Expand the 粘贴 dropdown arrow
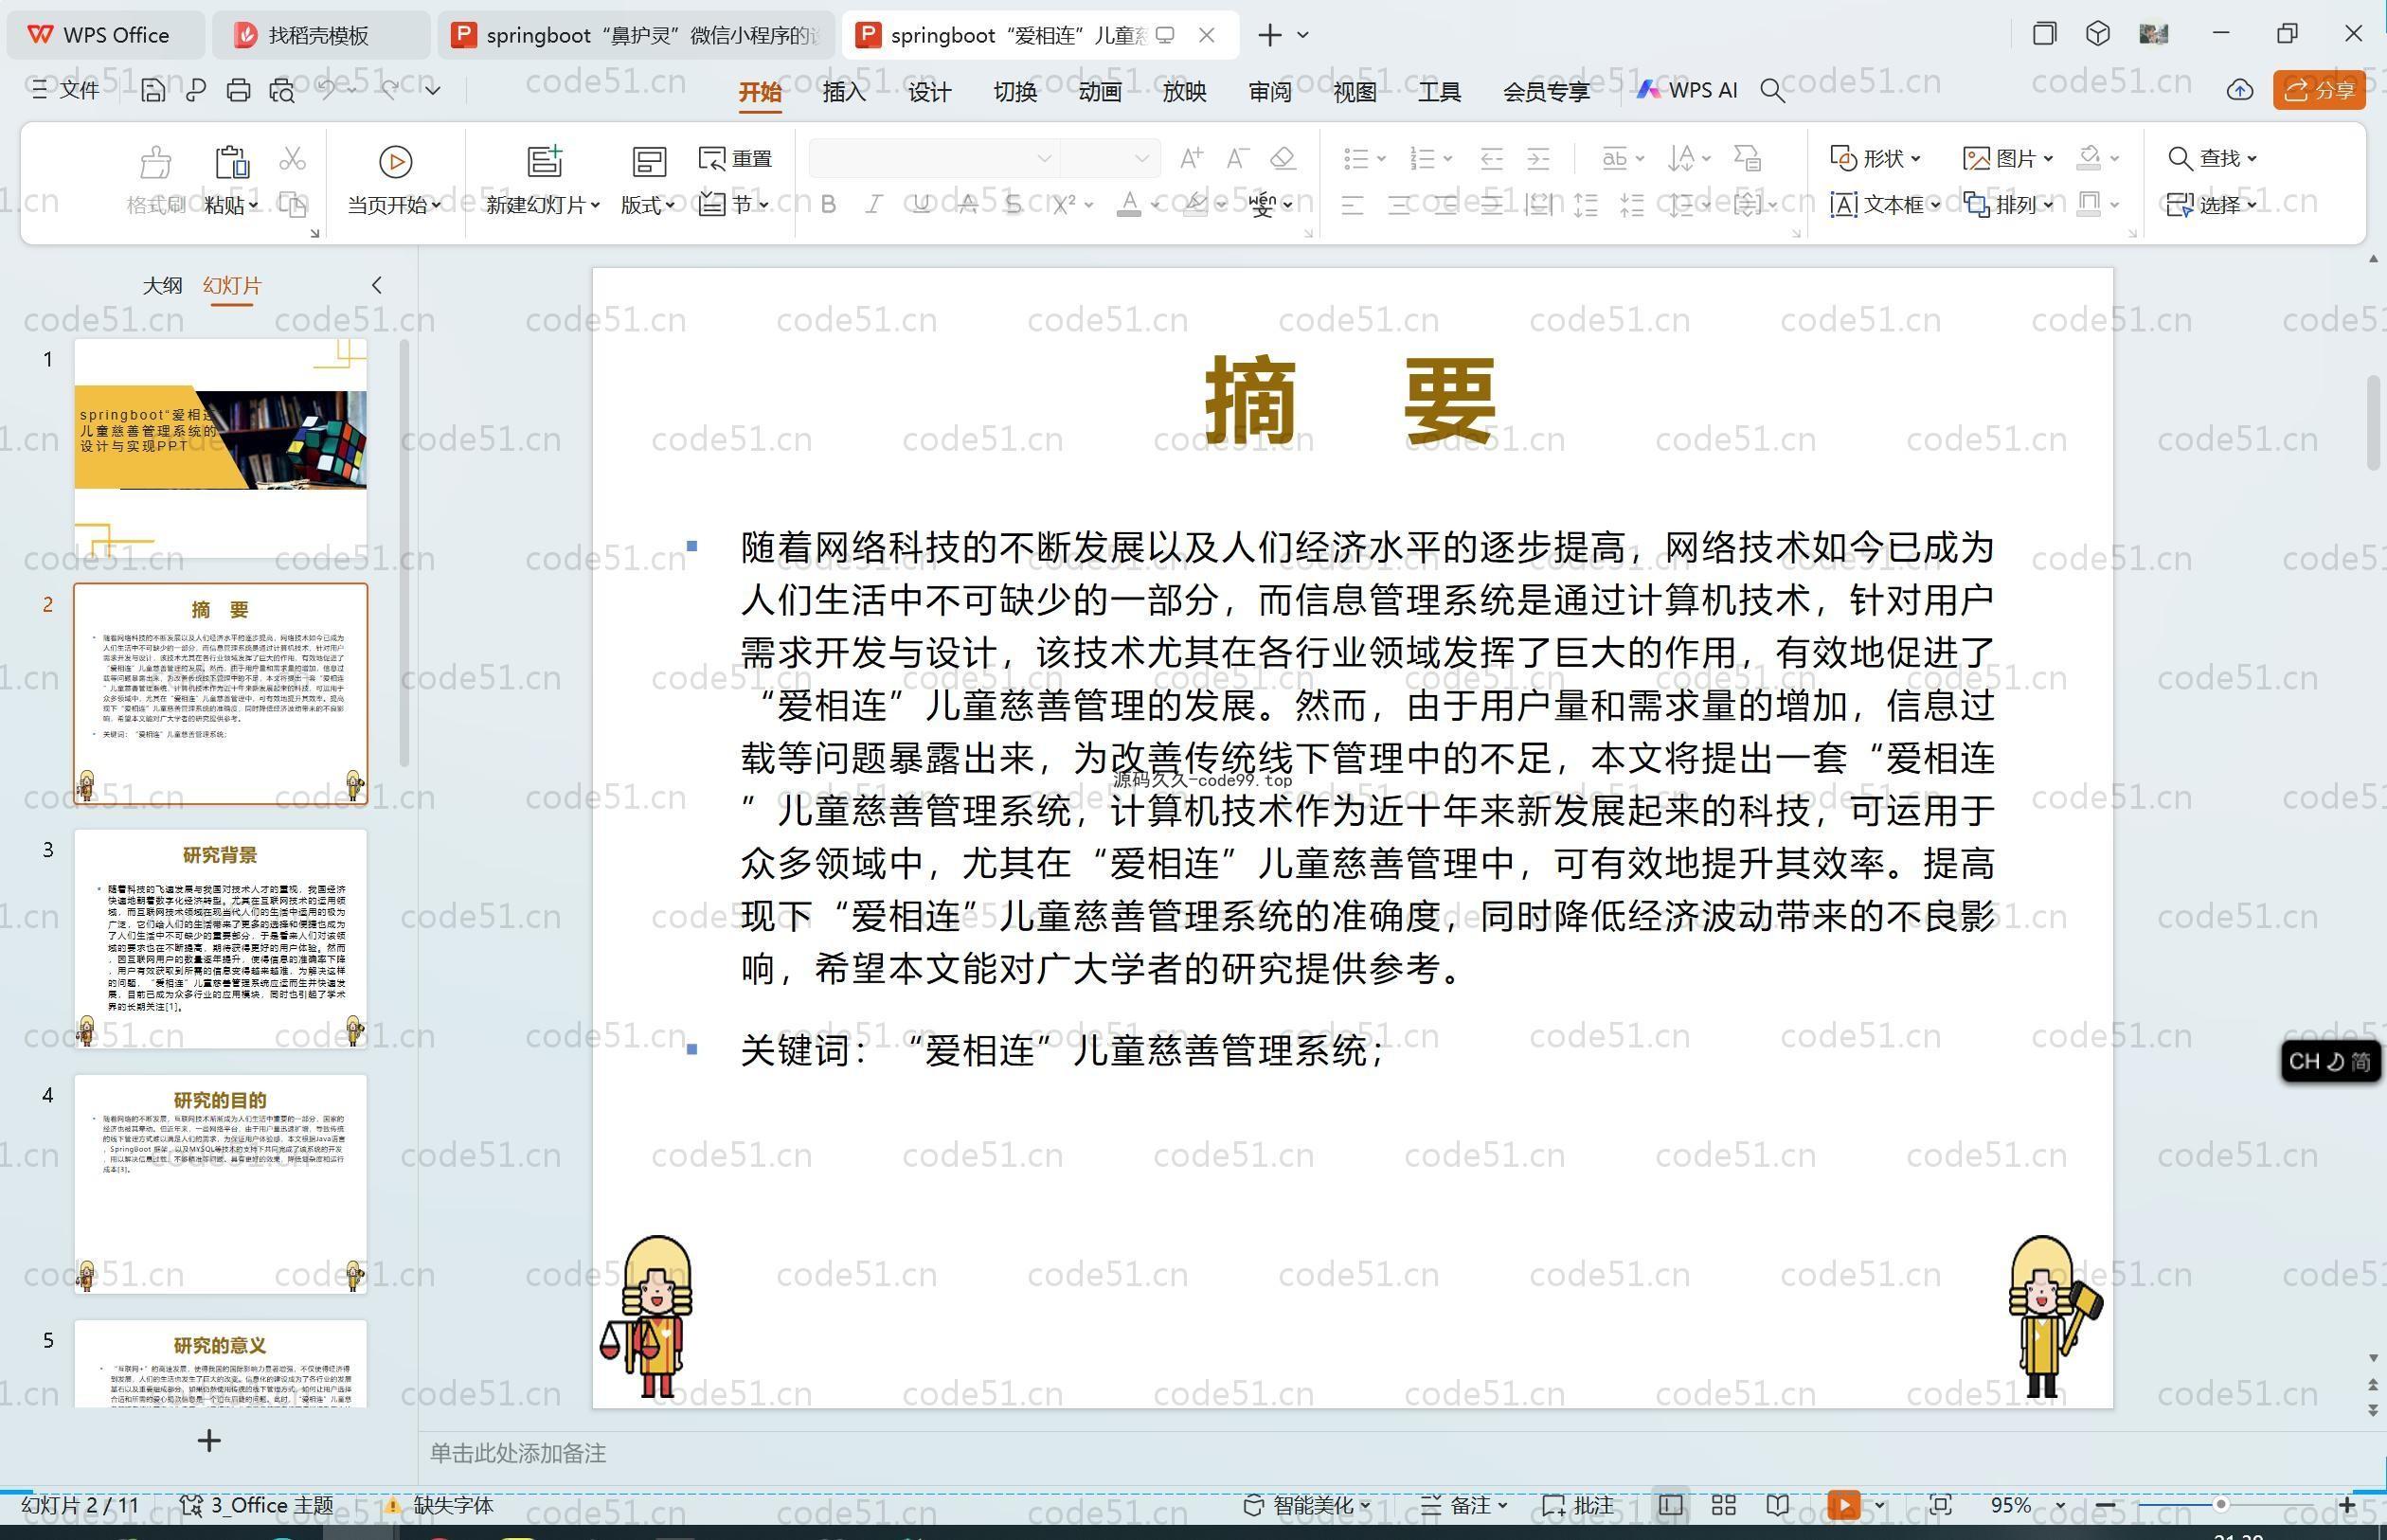The width and height of the screenshot is (2387, 1540). [x=253, y=205]
